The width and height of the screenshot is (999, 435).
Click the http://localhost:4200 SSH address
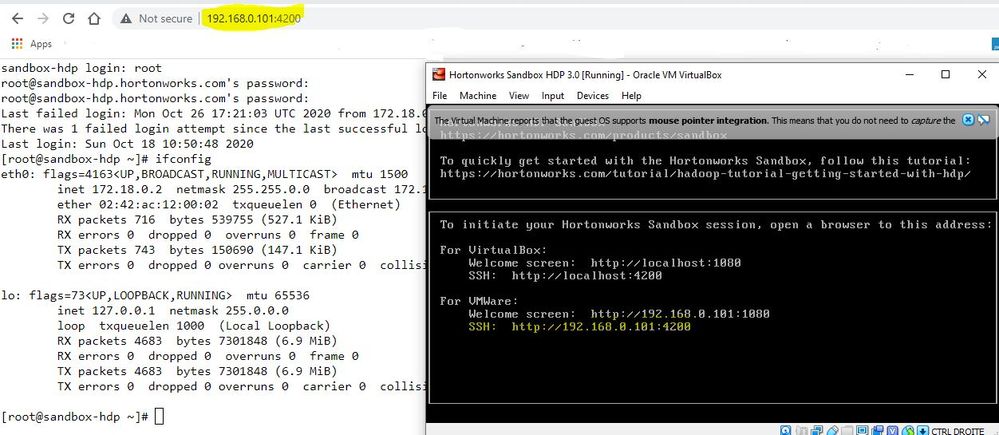click(587, 276)
